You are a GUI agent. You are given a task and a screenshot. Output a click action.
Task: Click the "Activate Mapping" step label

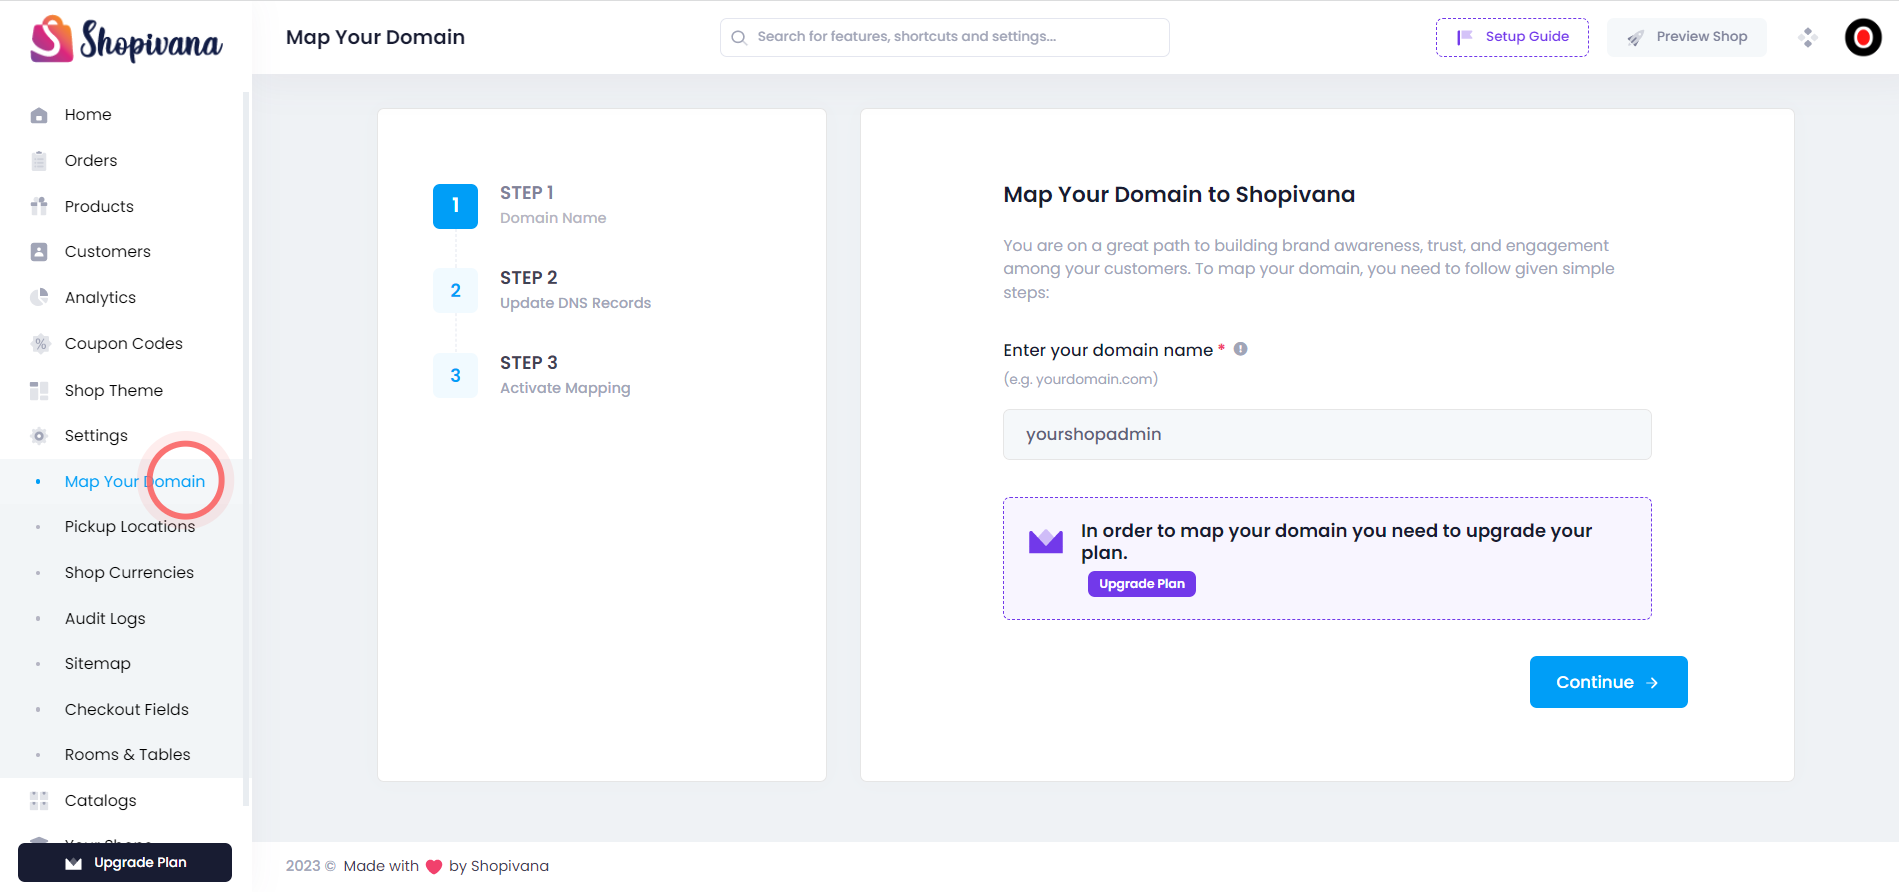coord(565,388)
